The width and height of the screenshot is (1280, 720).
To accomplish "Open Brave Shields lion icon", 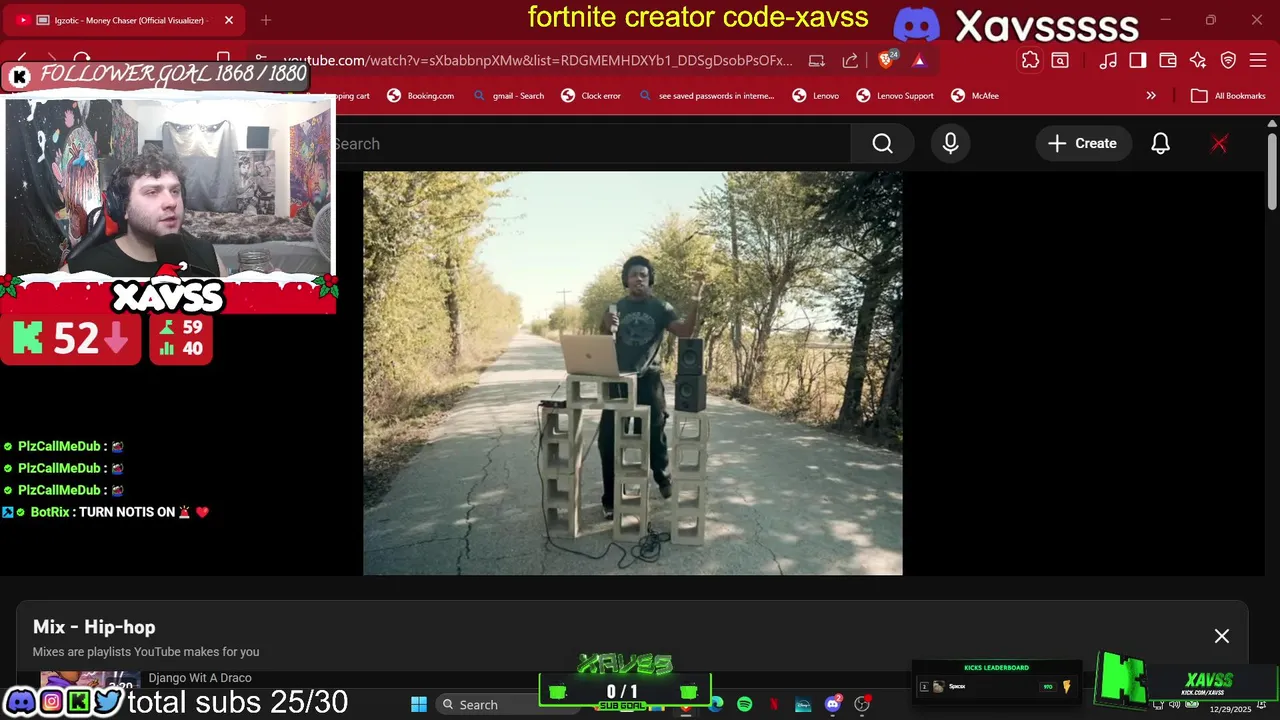I will (x=887, y=60).
